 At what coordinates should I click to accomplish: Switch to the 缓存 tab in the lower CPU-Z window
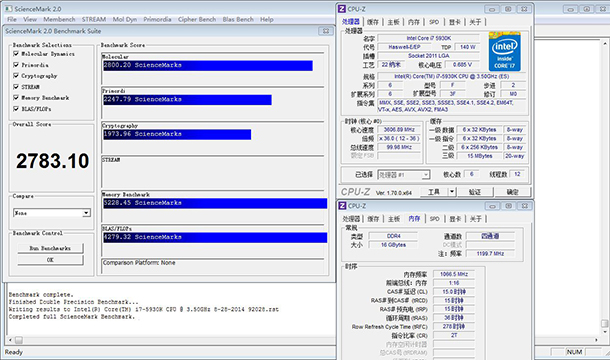[x=373, y=219]
